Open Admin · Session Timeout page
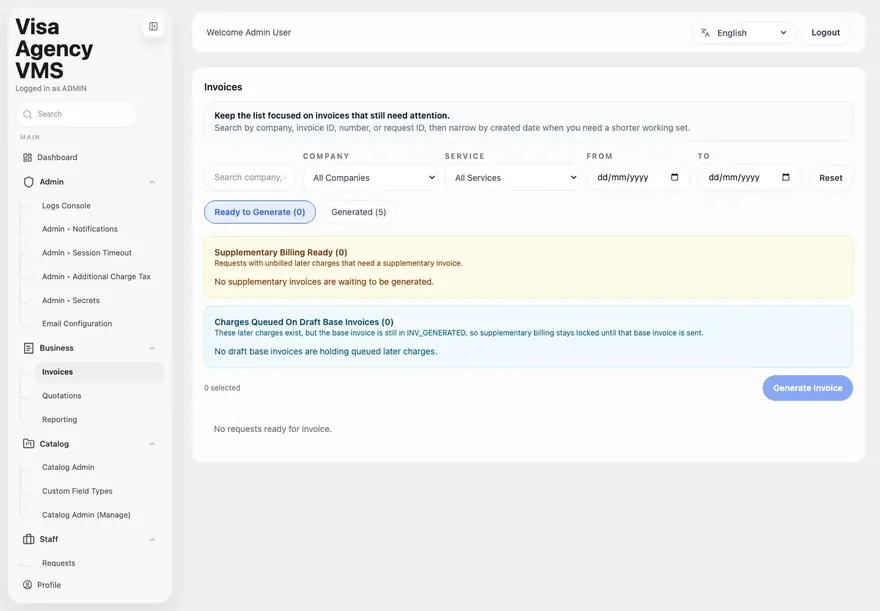This screenshot has width=880, height=611. click(86, 253)
